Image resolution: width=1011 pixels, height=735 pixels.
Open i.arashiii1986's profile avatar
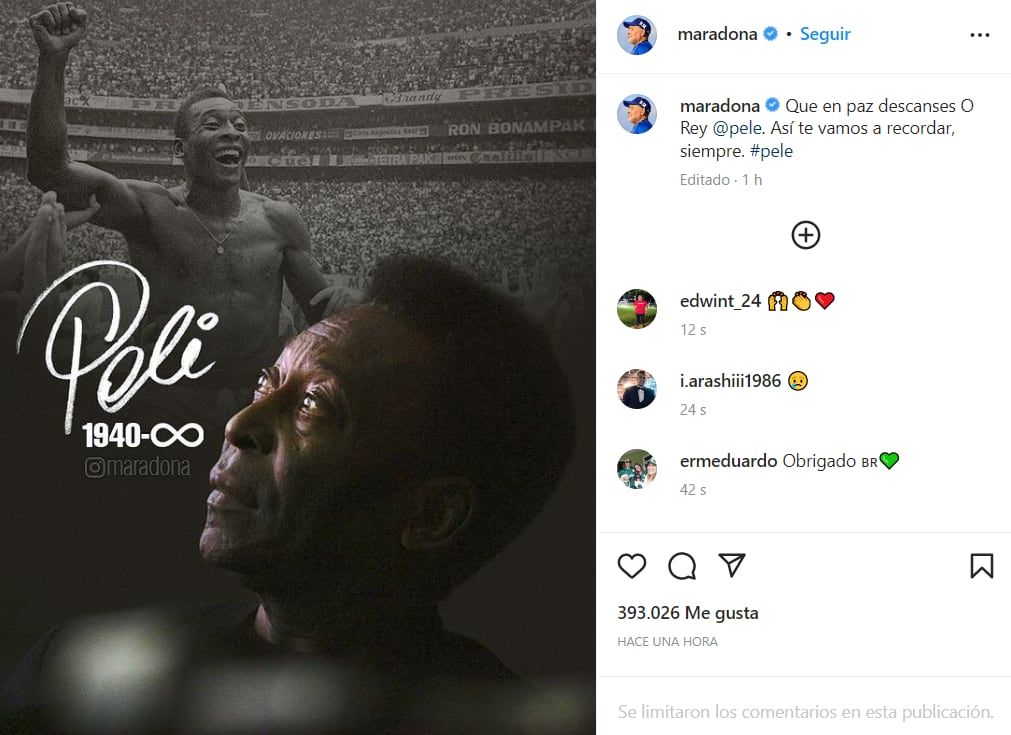point(637,389)
